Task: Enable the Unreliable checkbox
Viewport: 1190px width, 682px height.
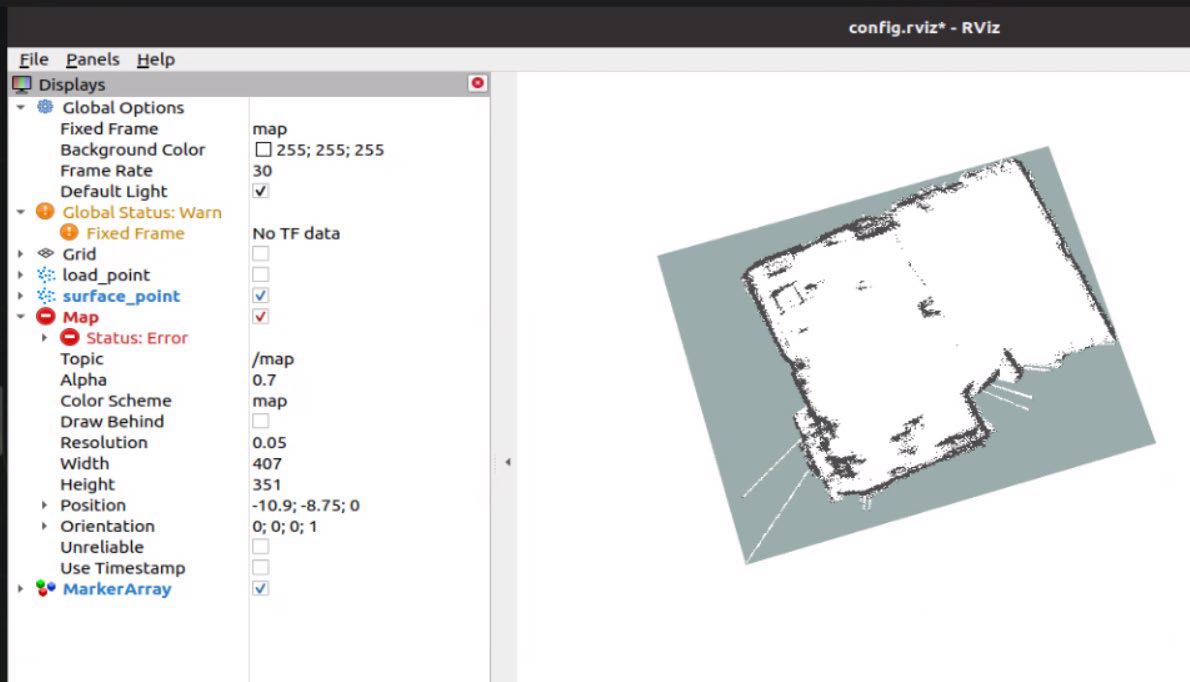Action: pyautogui.click(x=260, y=546)
